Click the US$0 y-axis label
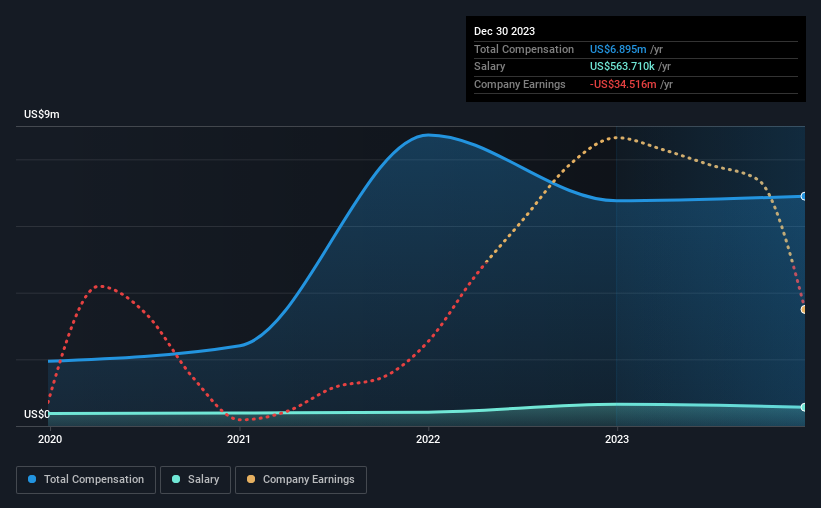Viewport: 821px width, 508px height. 37,414
